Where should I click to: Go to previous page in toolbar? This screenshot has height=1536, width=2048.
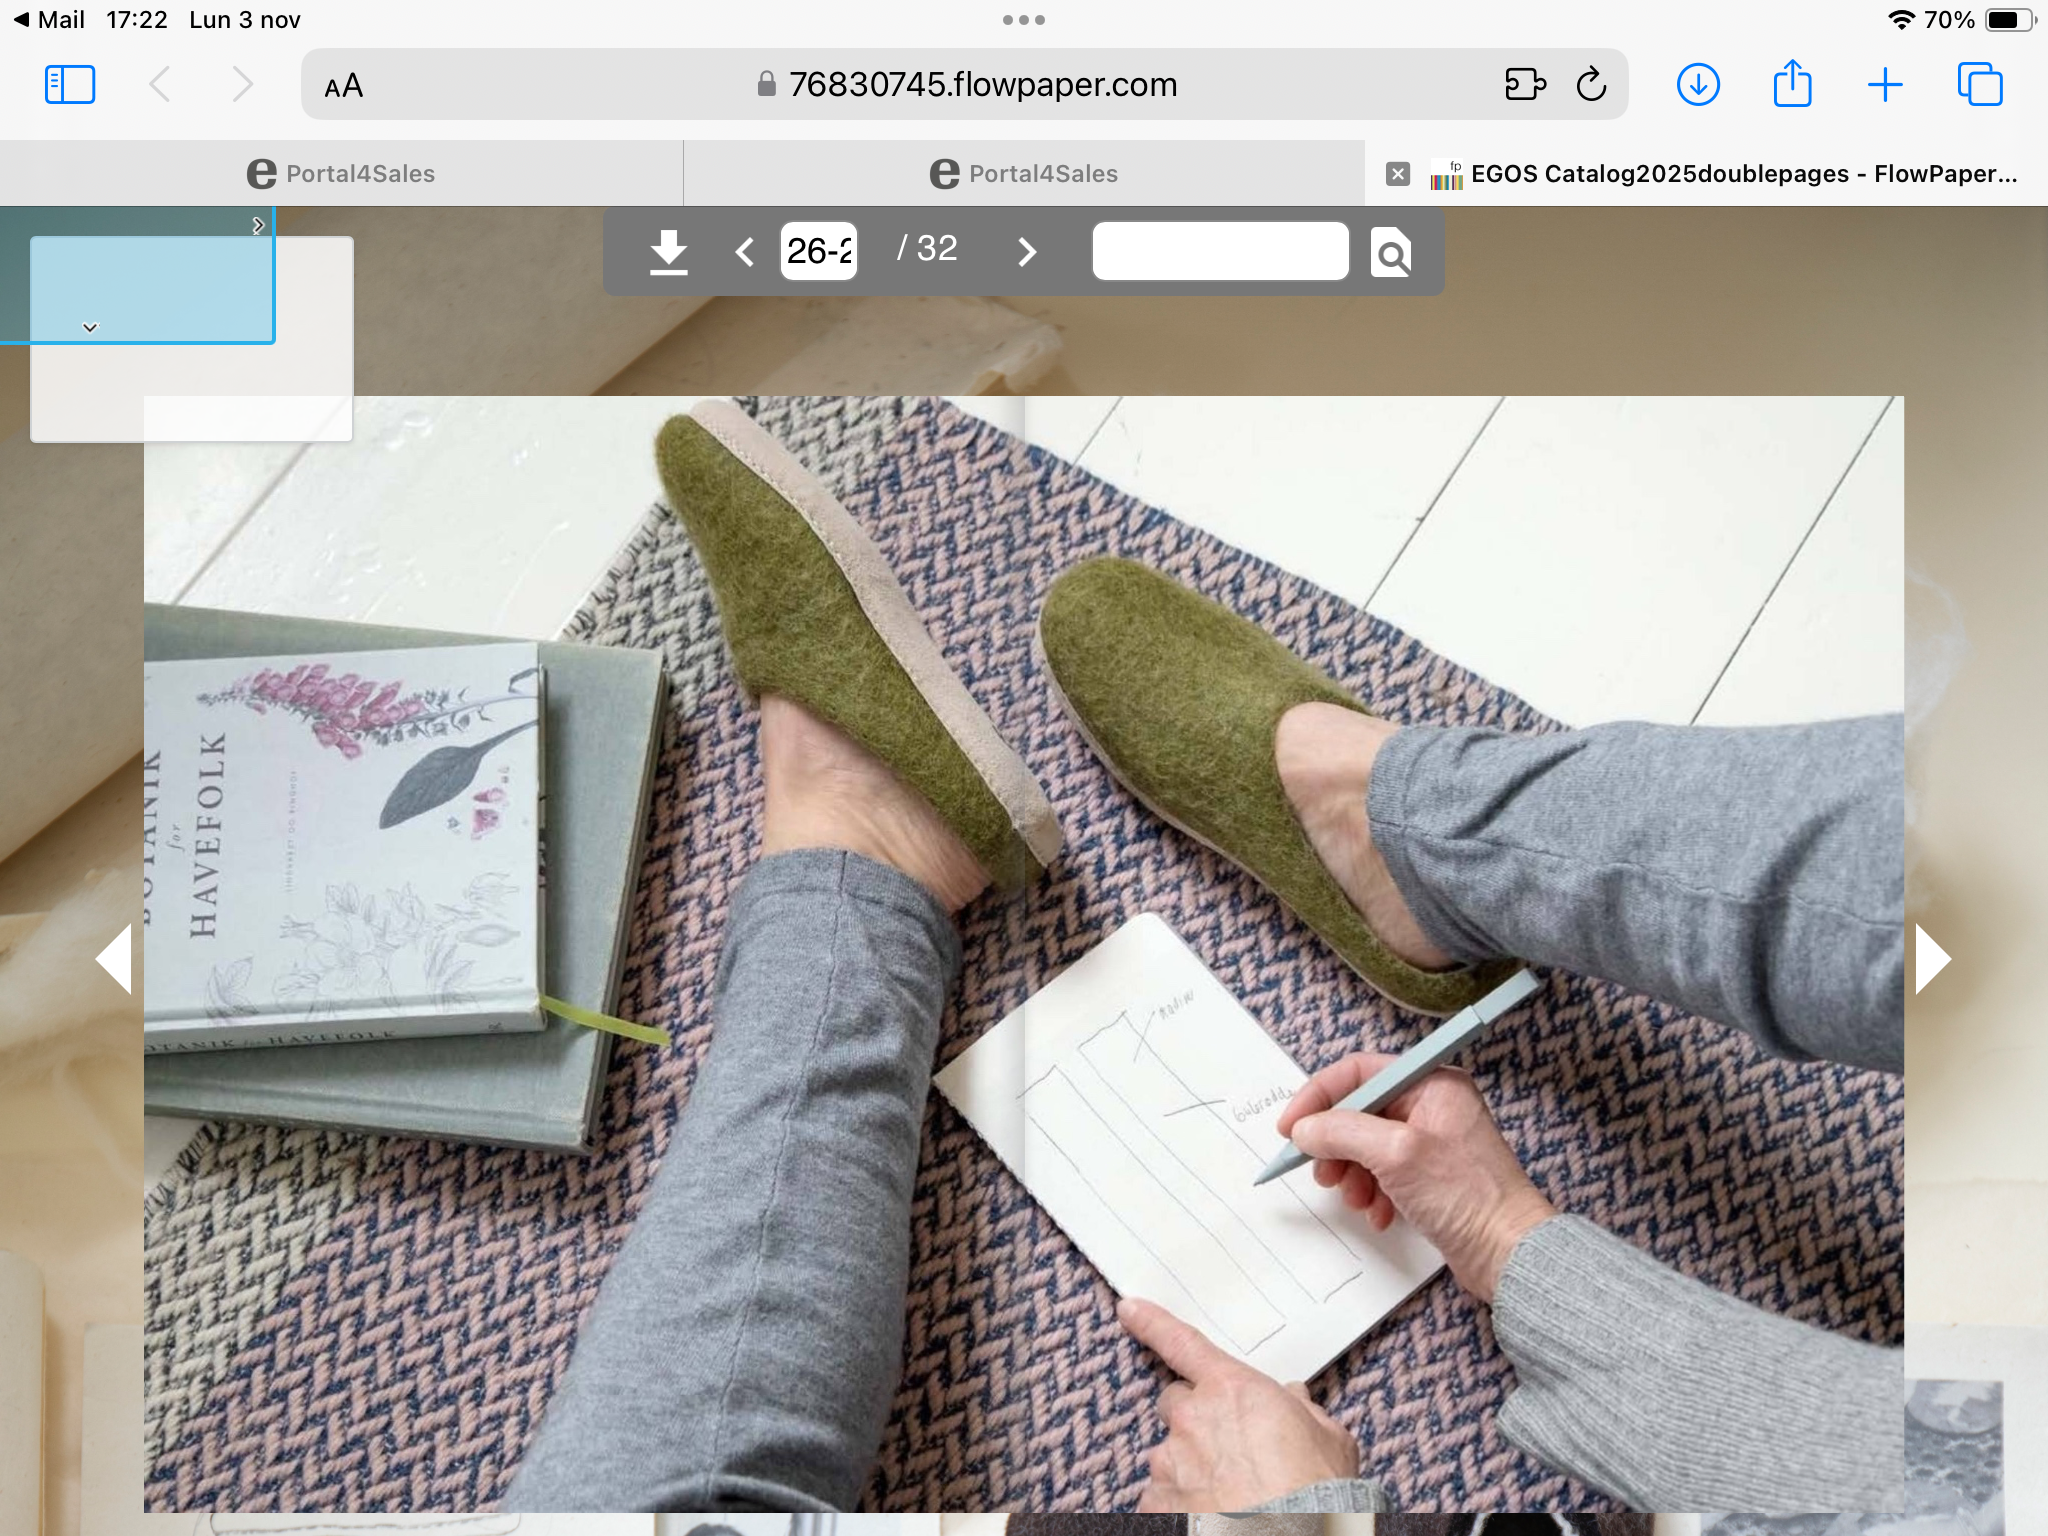pos(744,251)
